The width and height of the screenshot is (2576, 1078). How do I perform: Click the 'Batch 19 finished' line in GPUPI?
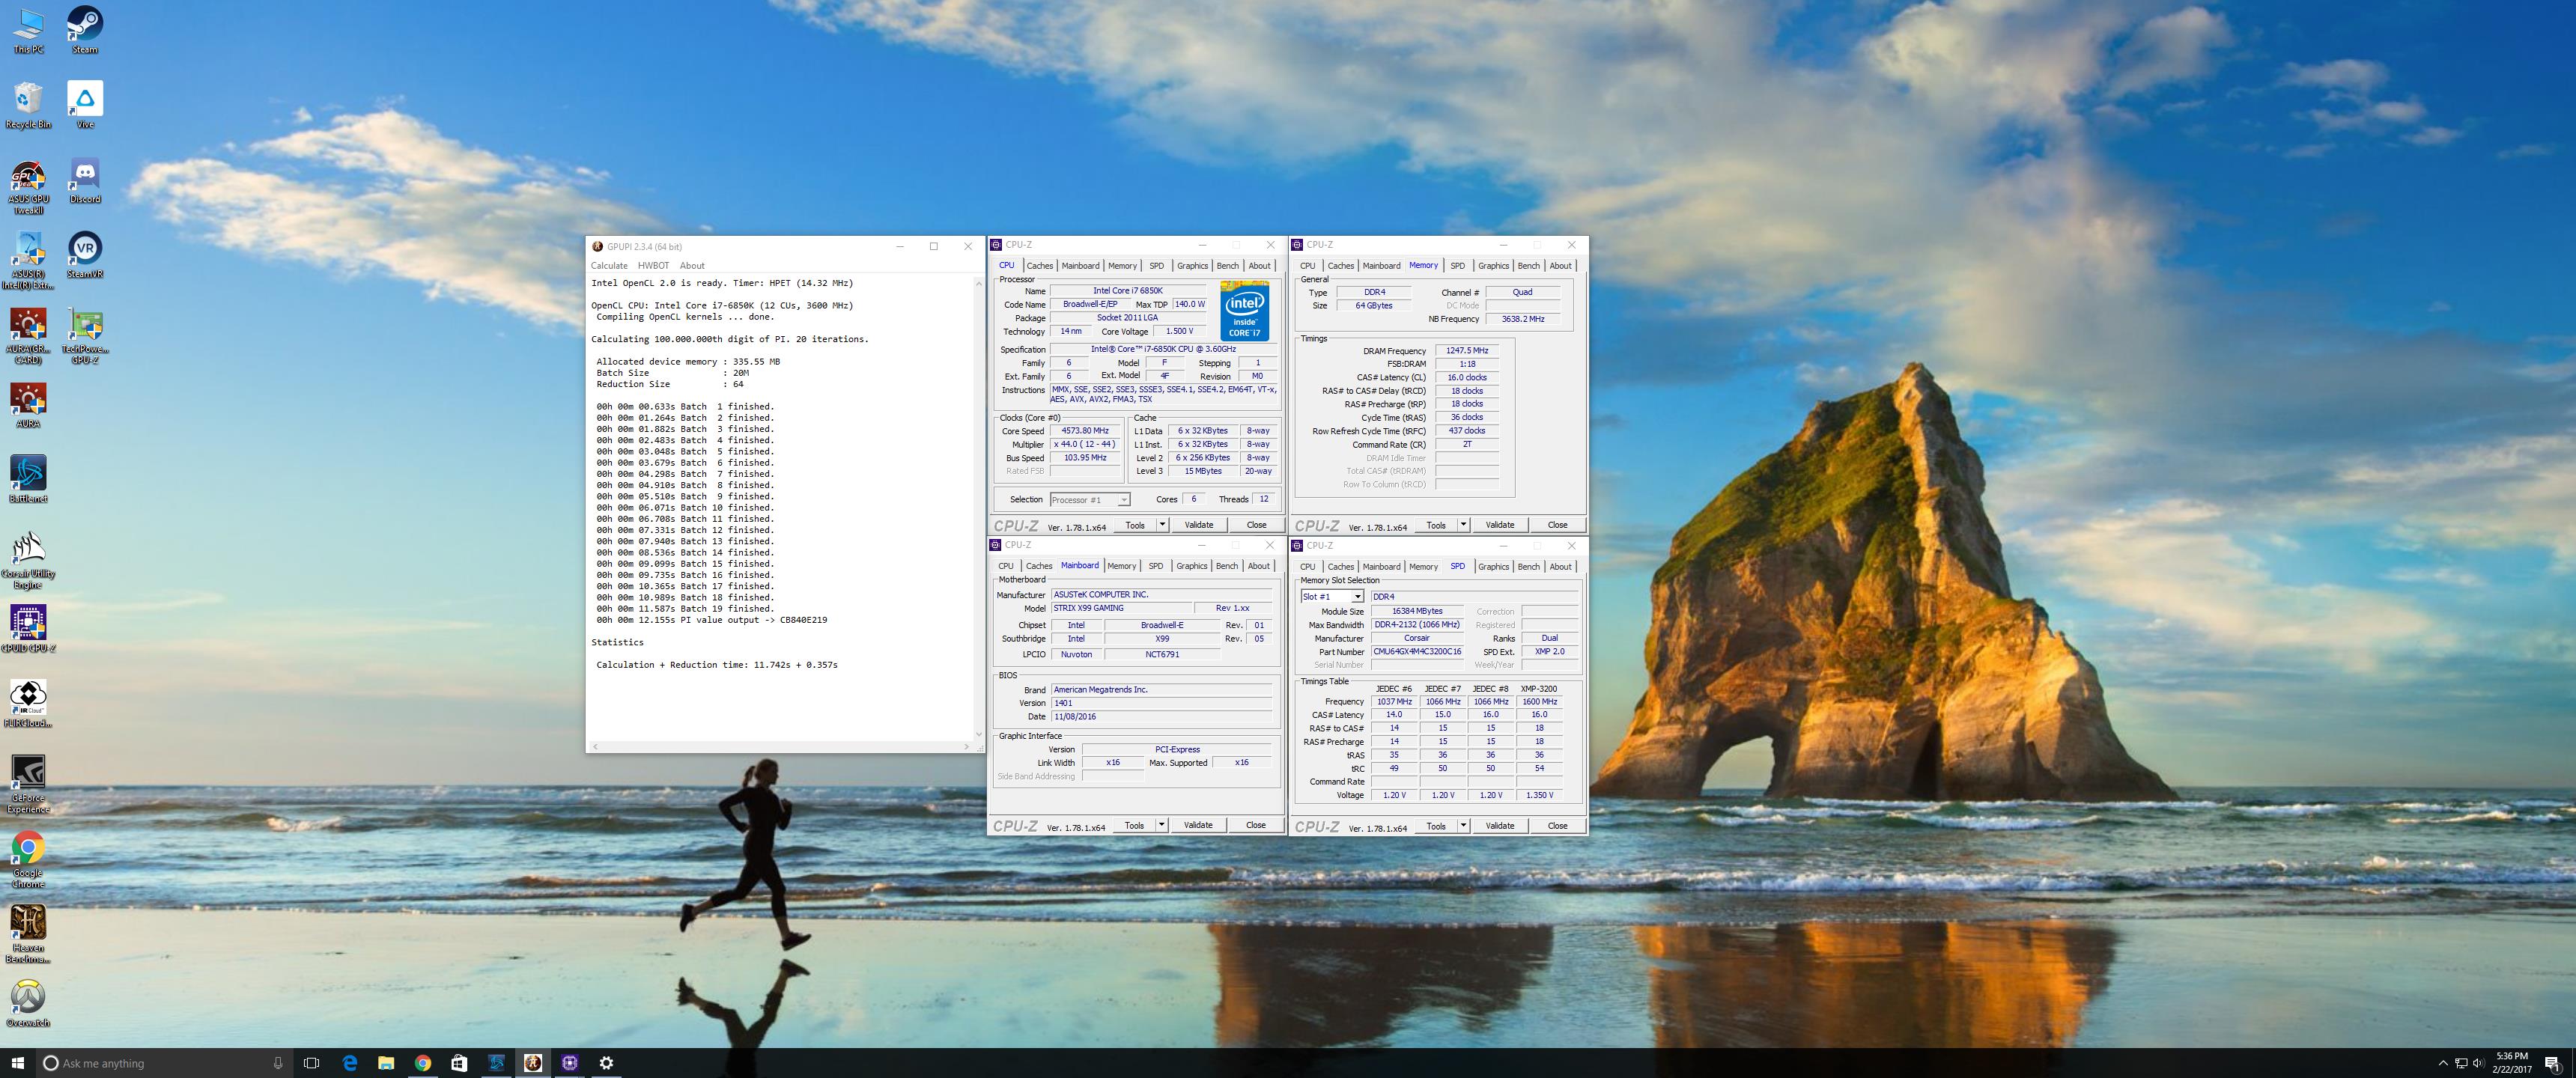pos(685,609)
